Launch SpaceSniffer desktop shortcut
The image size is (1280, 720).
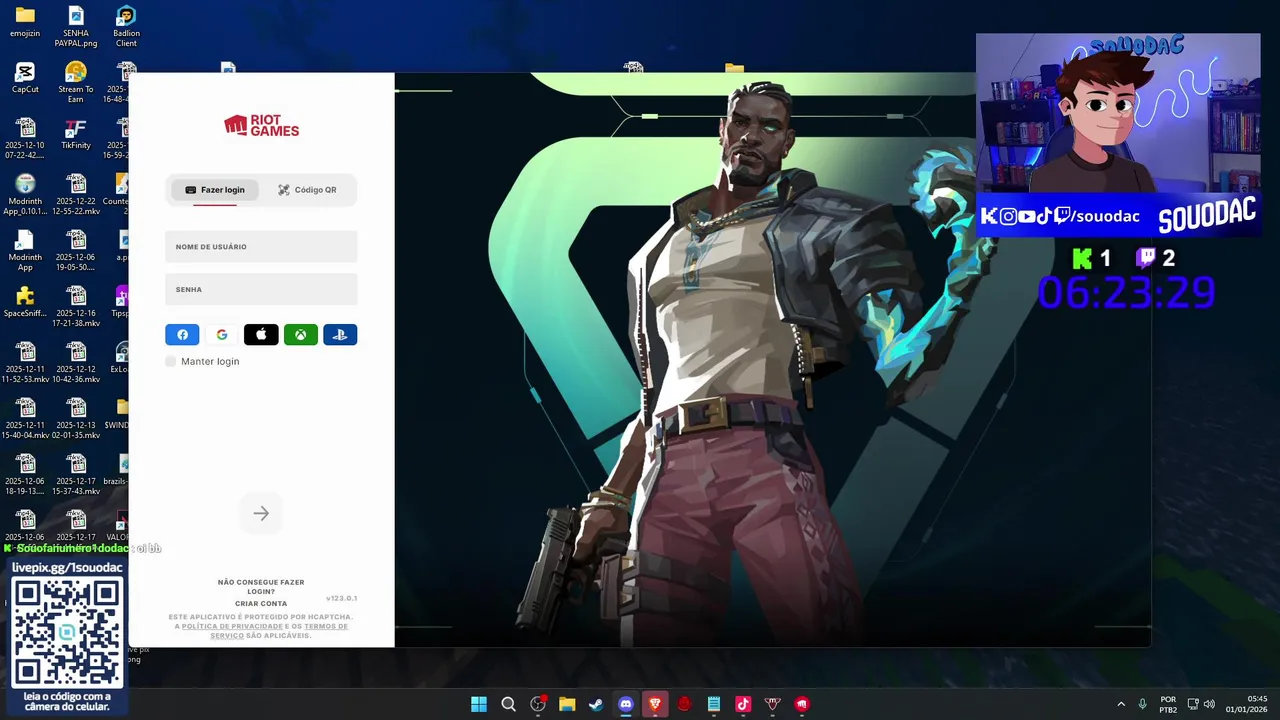click(25, 303)
